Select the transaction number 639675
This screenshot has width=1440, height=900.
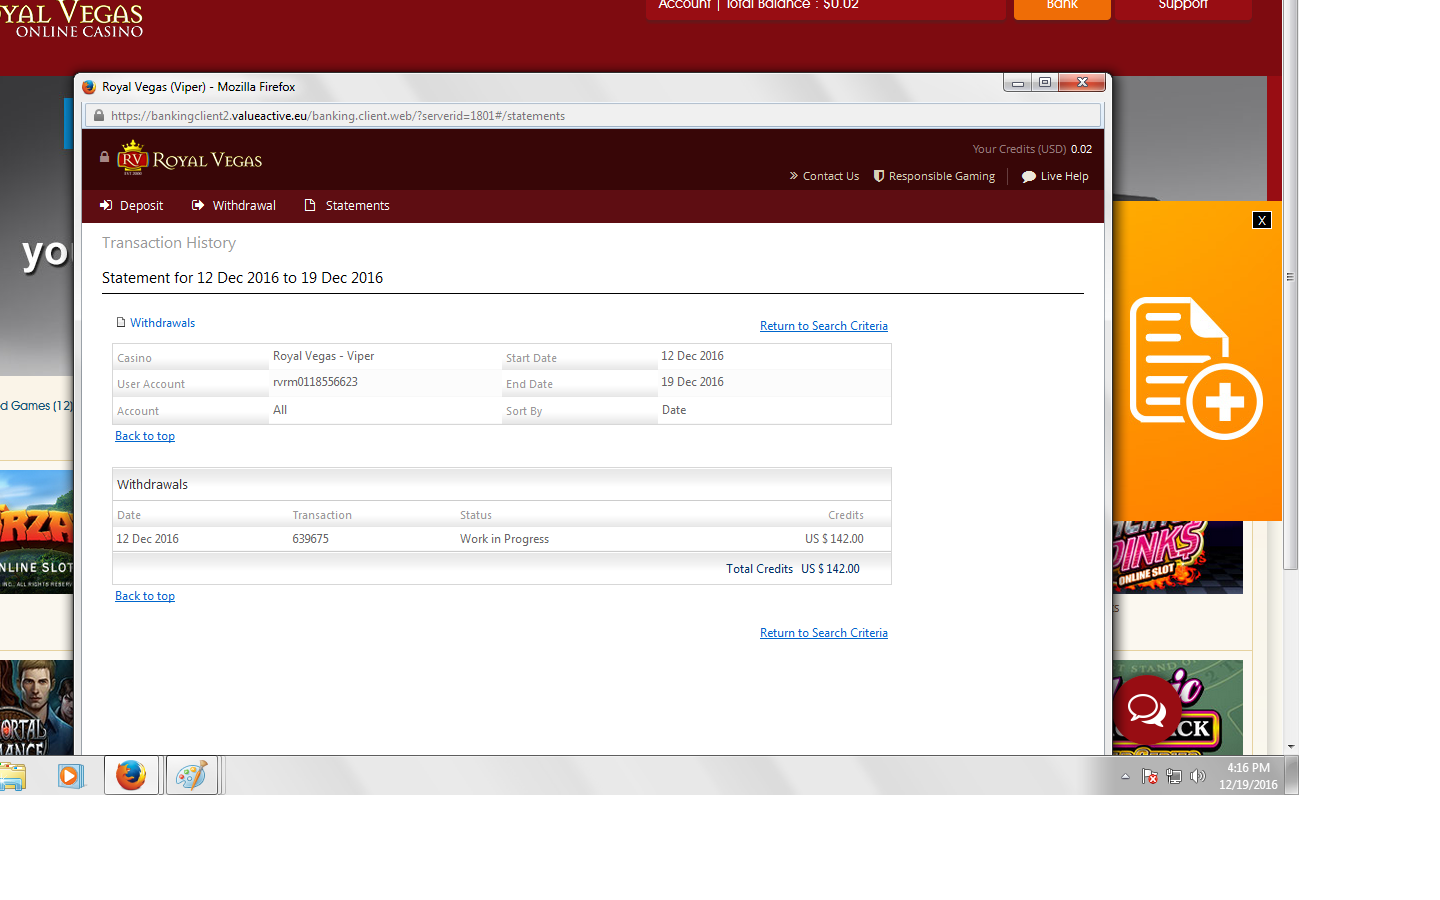[310, 539]
